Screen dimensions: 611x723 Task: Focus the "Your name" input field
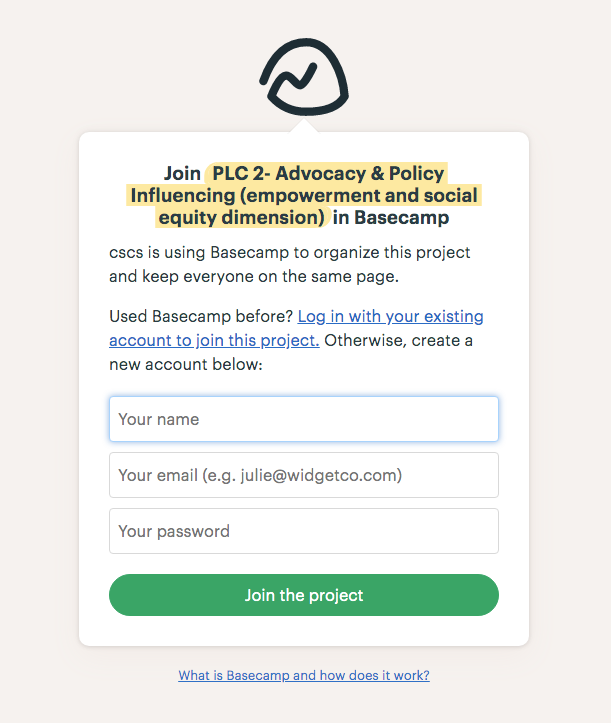pyautogui.click(x=304, y=419)
